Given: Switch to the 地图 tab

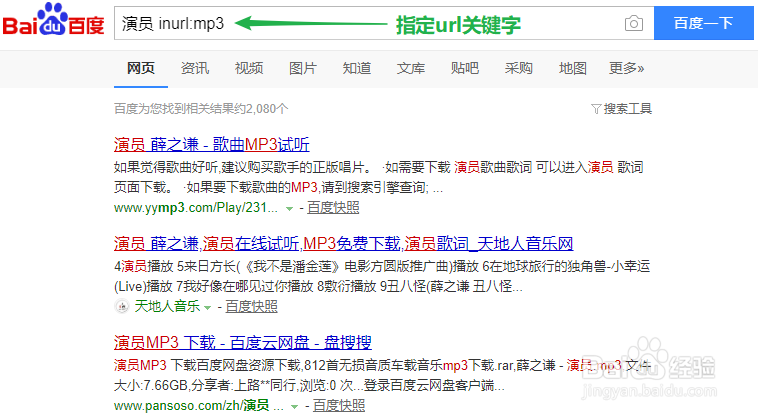Looking at the screenshot, I should click(573, 69).
